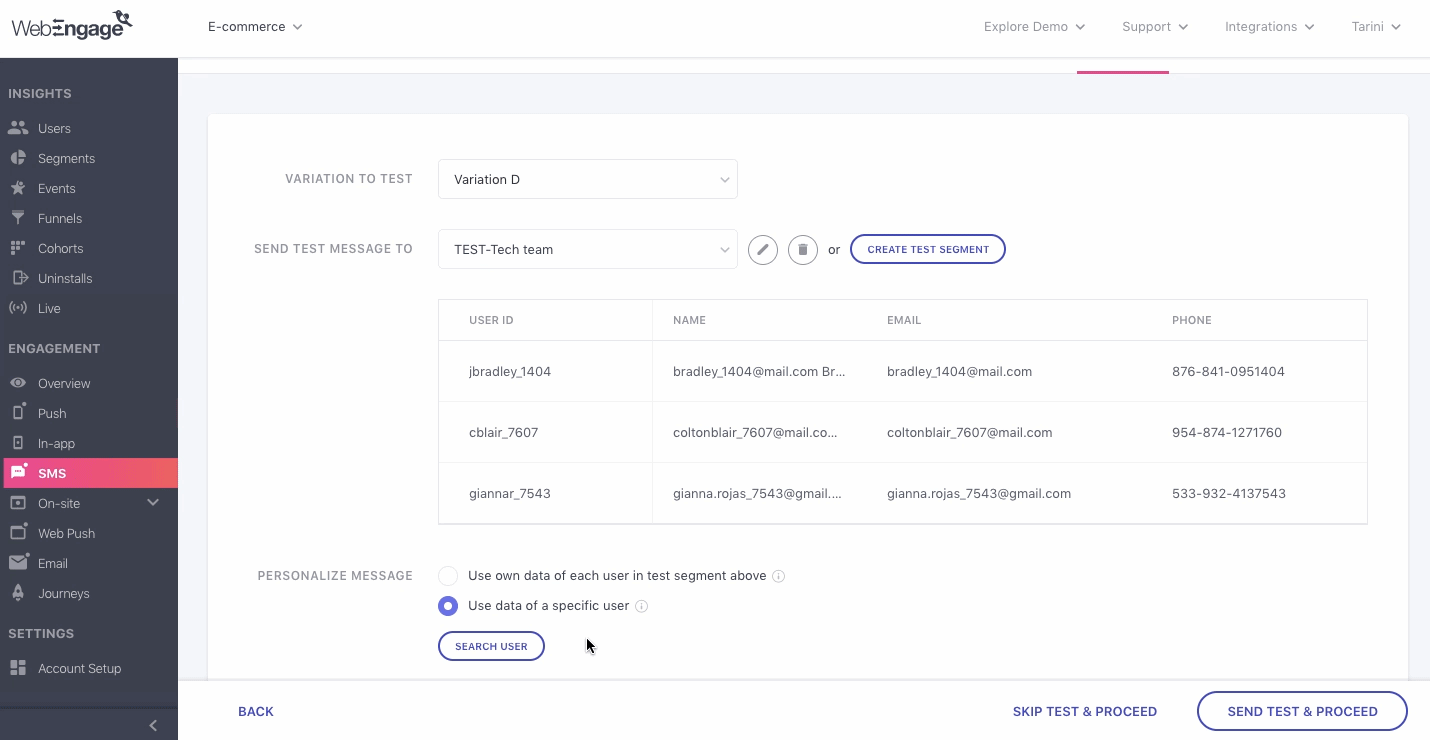
Task: Click the EMAIL column header
Action: click(904, 320)
